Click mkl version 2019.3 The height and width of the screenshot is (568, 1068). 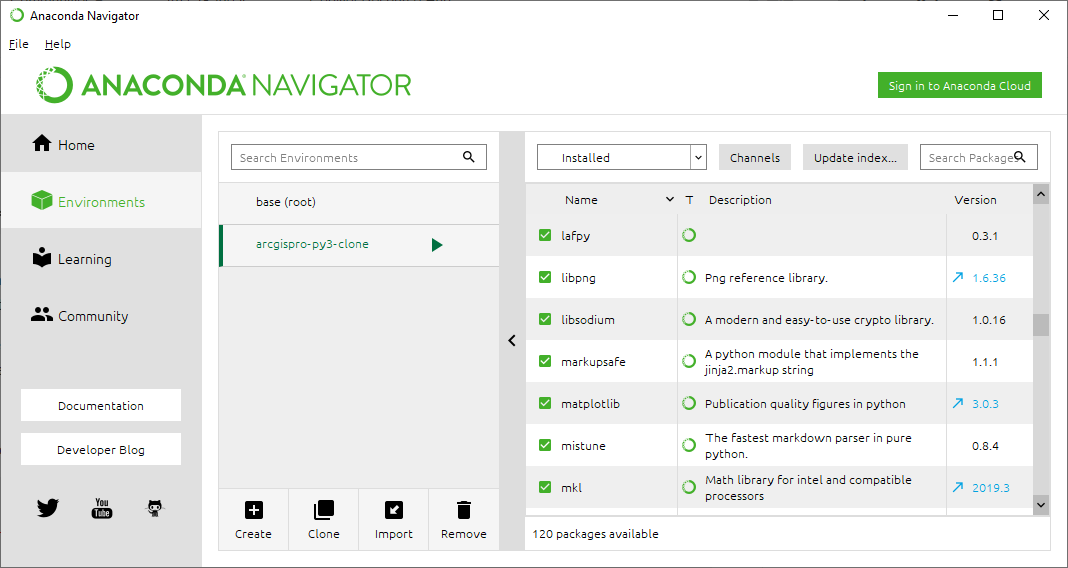(991, 488)
